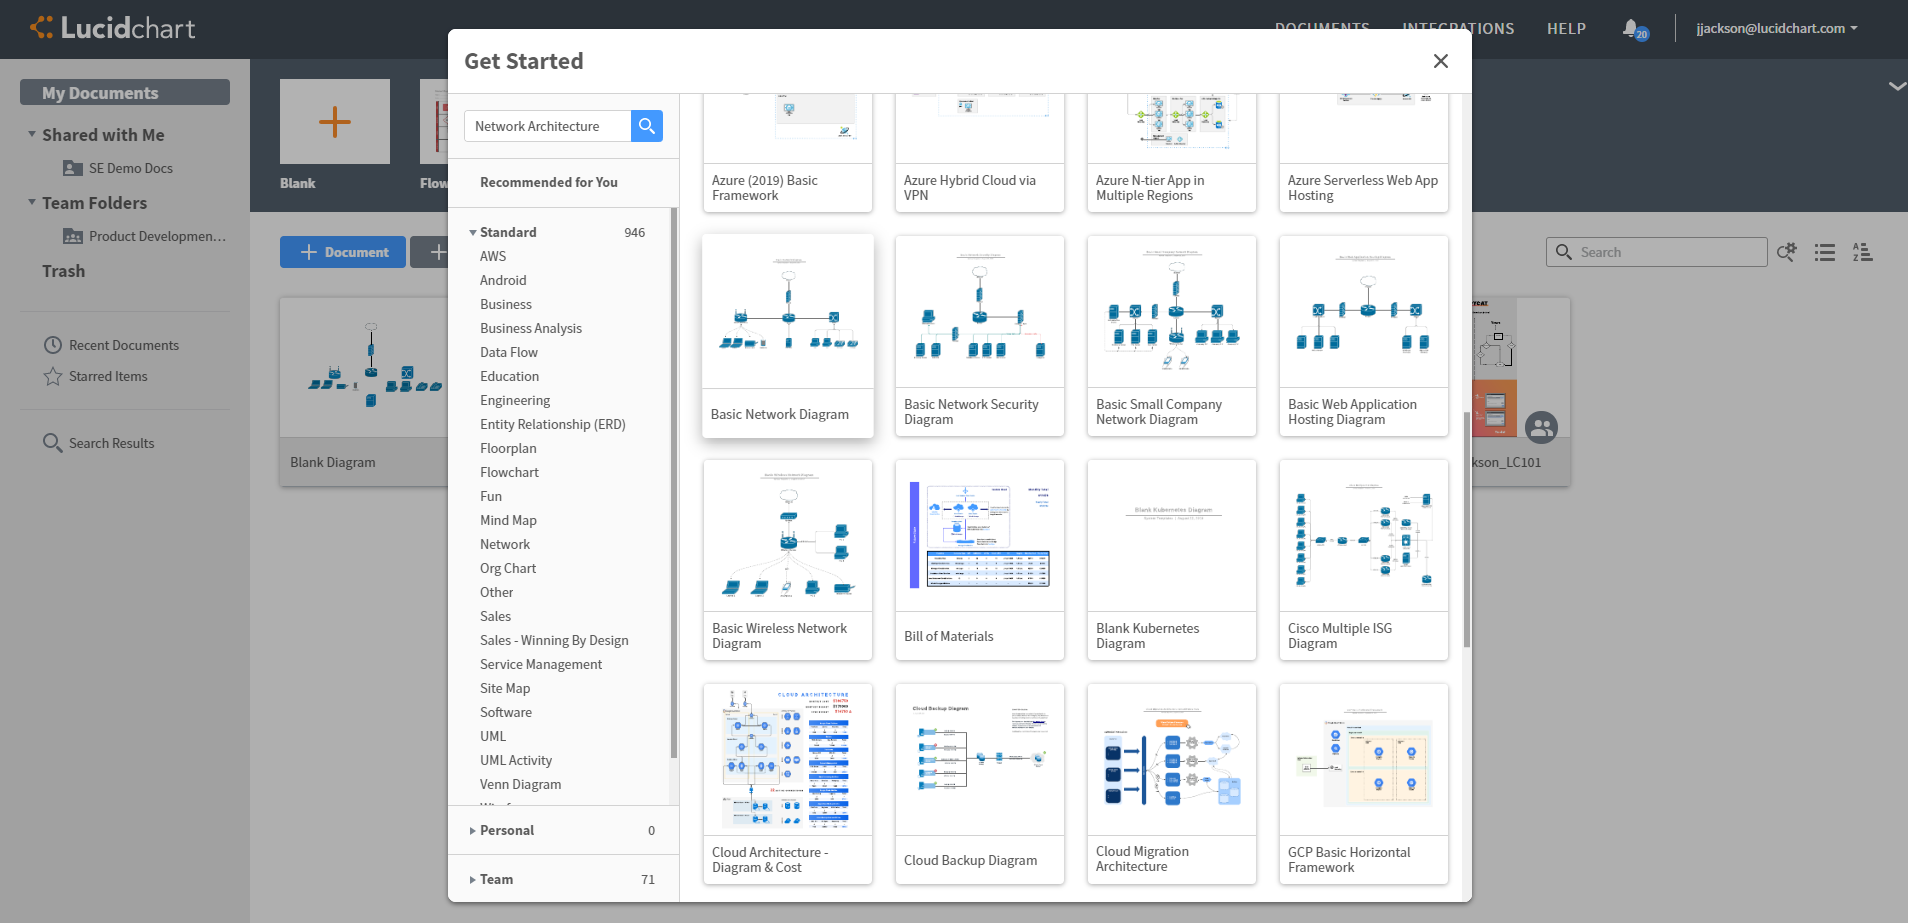Click the orange plus Blank template tile
This screenshot has height=923, width=1908.
(335, 122)
